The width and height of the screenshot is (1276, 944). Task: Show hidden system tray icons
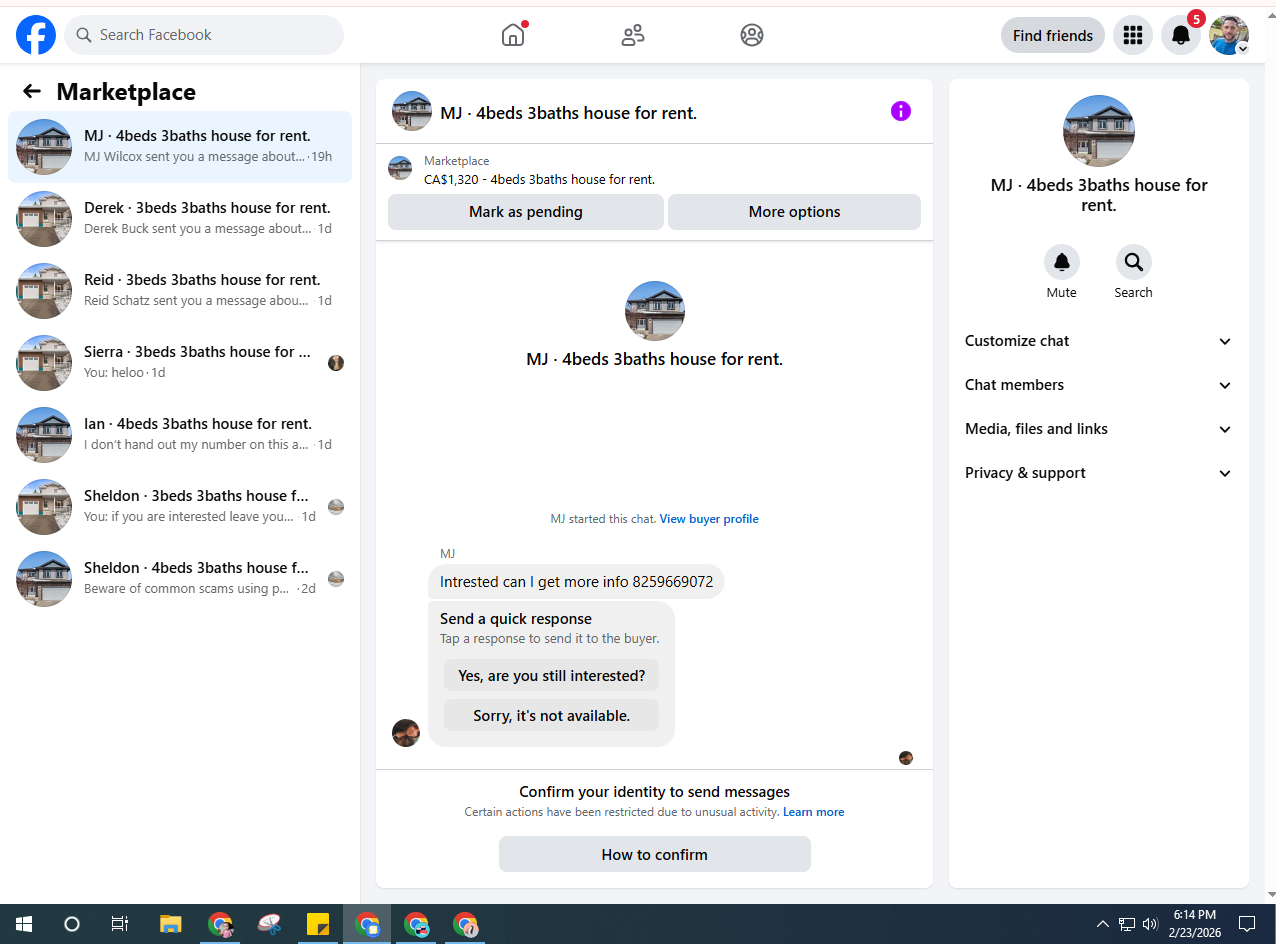point(1103,924)
